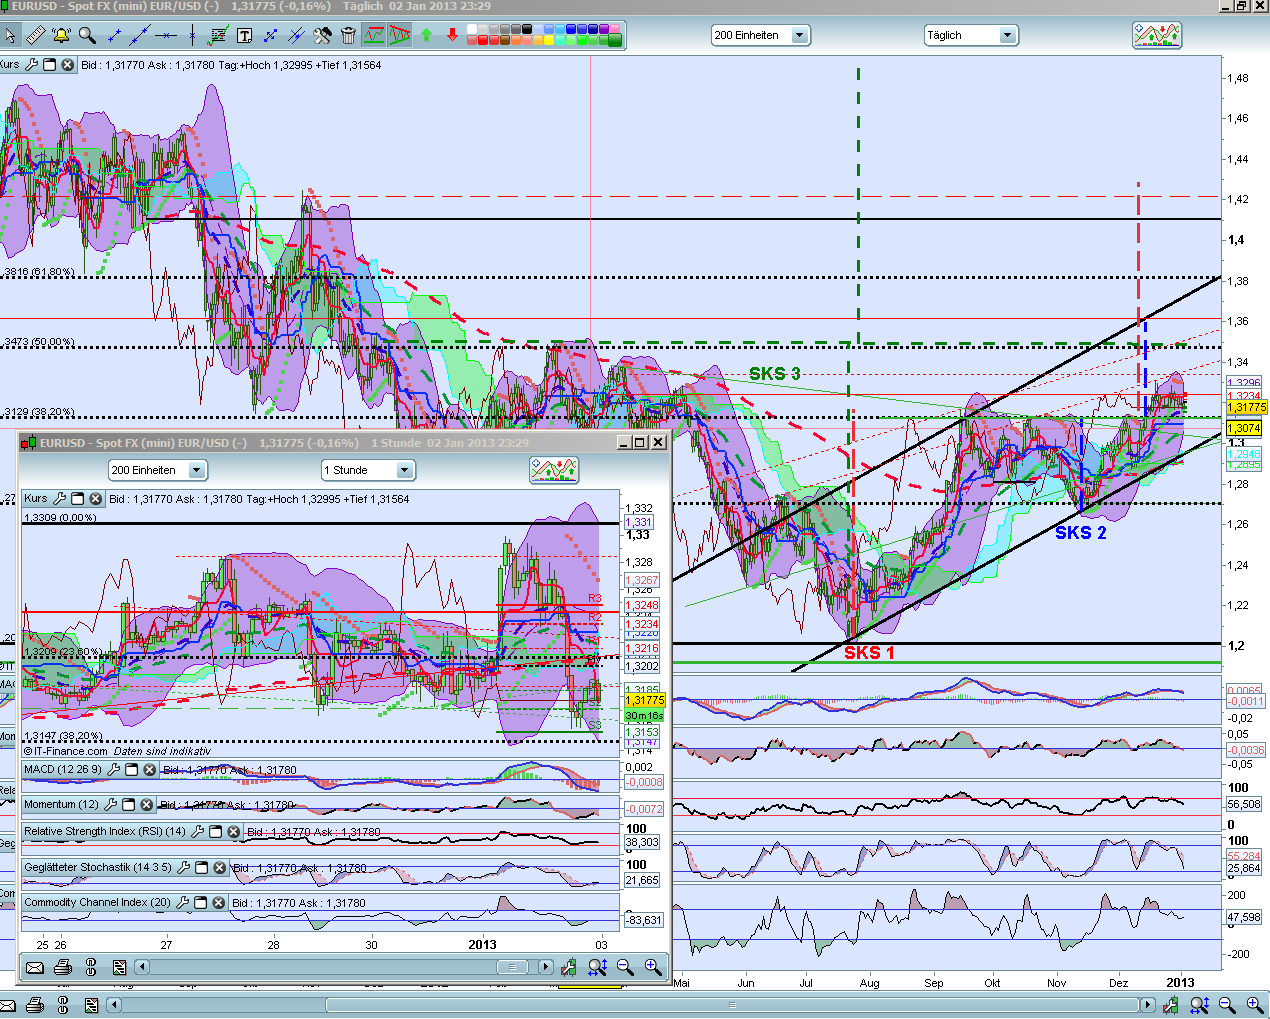
Task: Open 200 Einheiten dropdown in main chart
Action: click(x=799, y=36)
